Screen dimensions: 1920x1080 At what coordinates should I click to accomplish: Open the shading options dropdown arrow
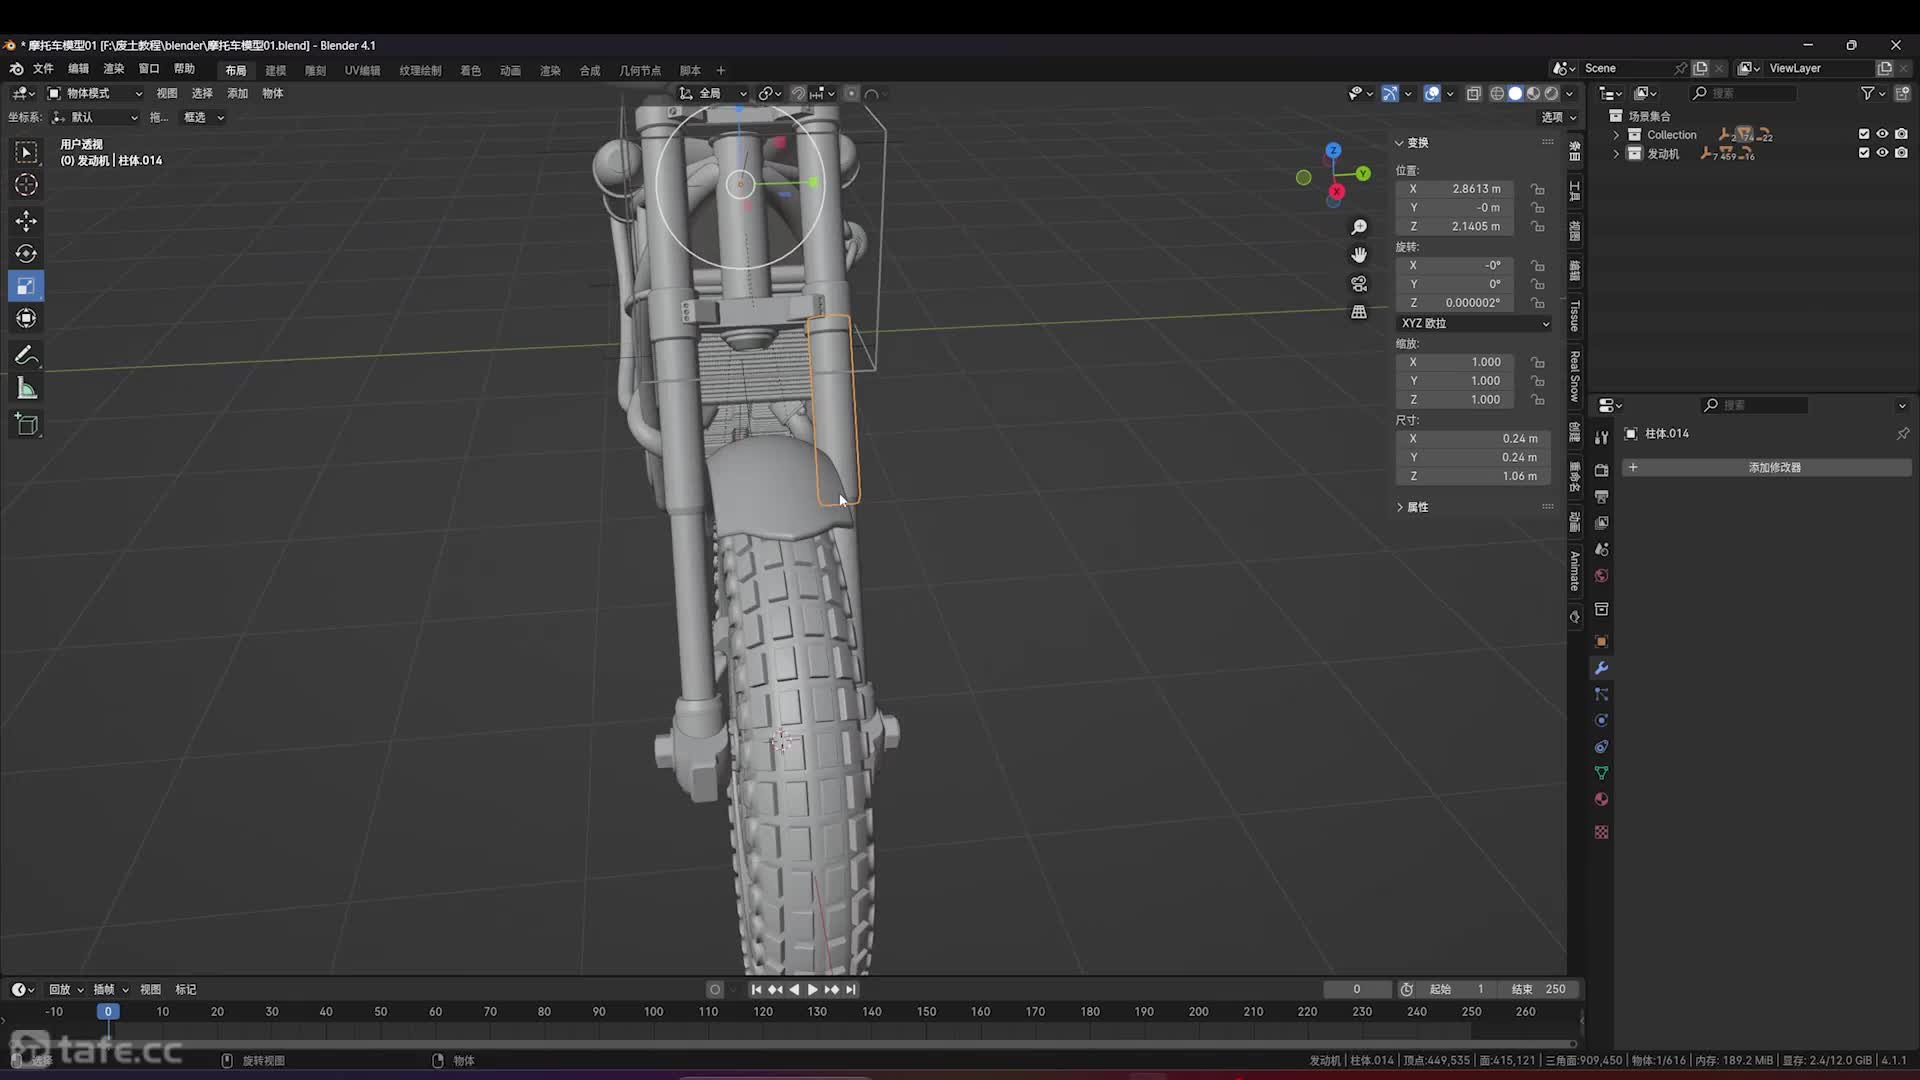tap(1569, 93)
